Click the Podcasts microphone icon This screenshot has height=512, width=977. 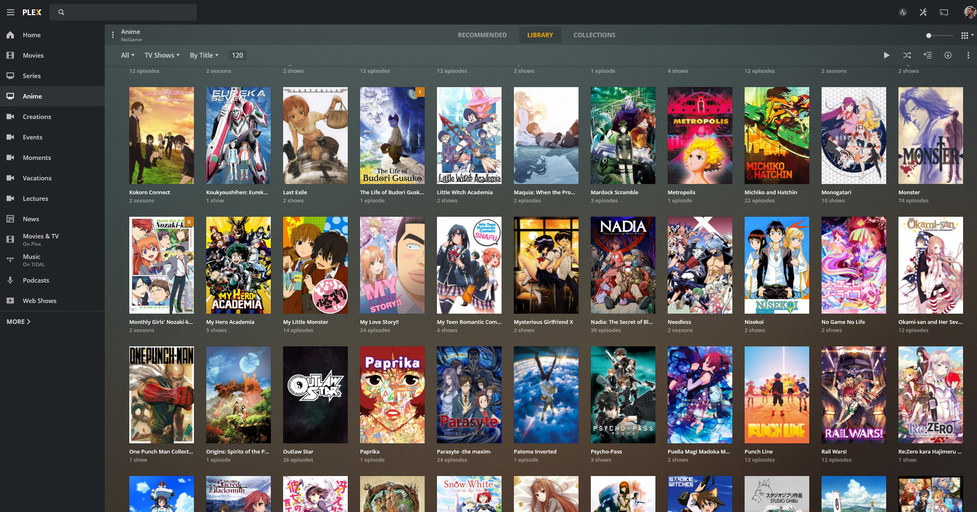[x=10, y=280]
